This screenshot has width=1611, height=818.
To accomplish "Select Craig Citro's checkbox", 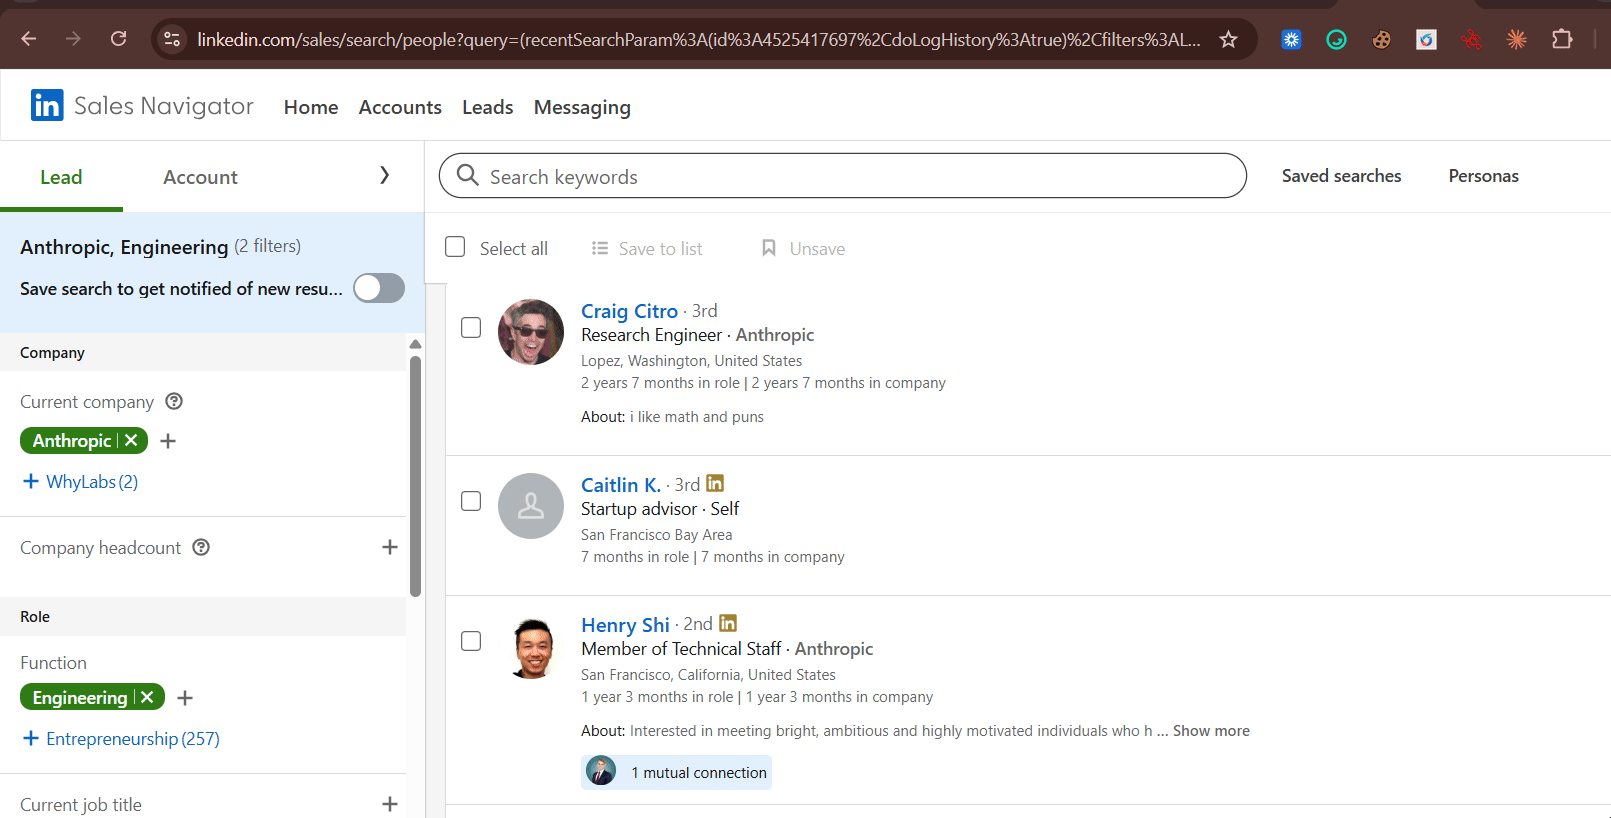I will click(471, 328).
